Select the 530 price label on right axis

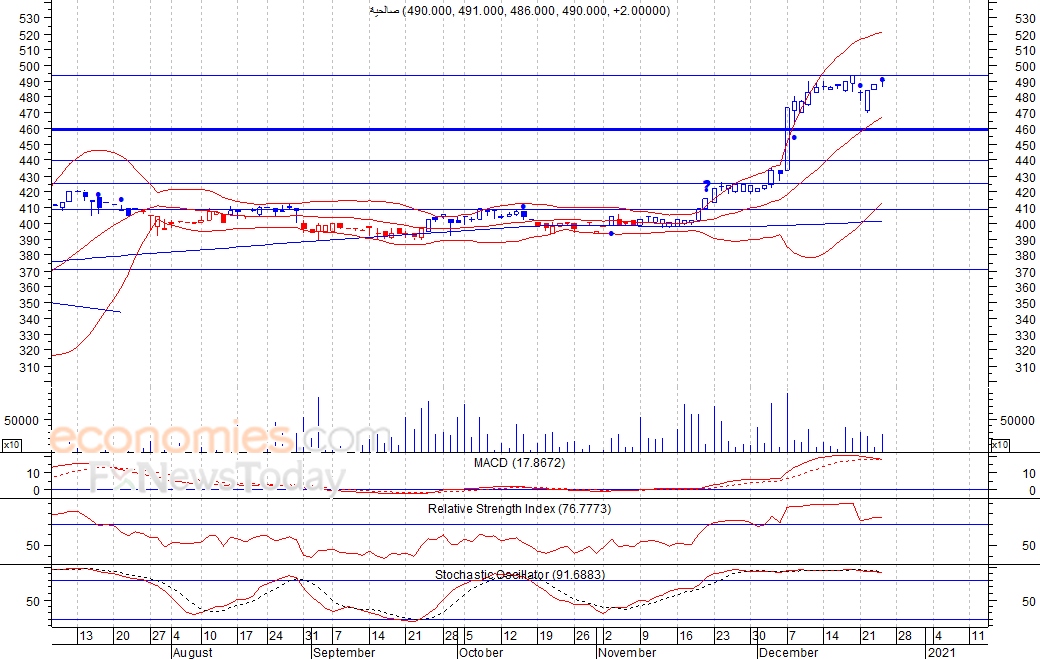click(x=1025, y=19)
